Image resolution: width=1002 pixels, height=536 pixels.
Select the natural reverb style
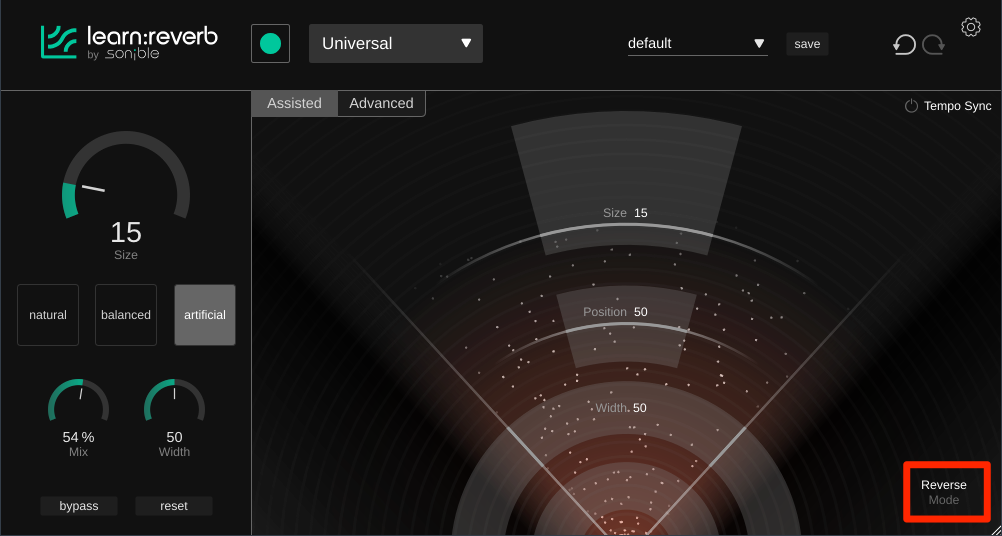(48, 315)
